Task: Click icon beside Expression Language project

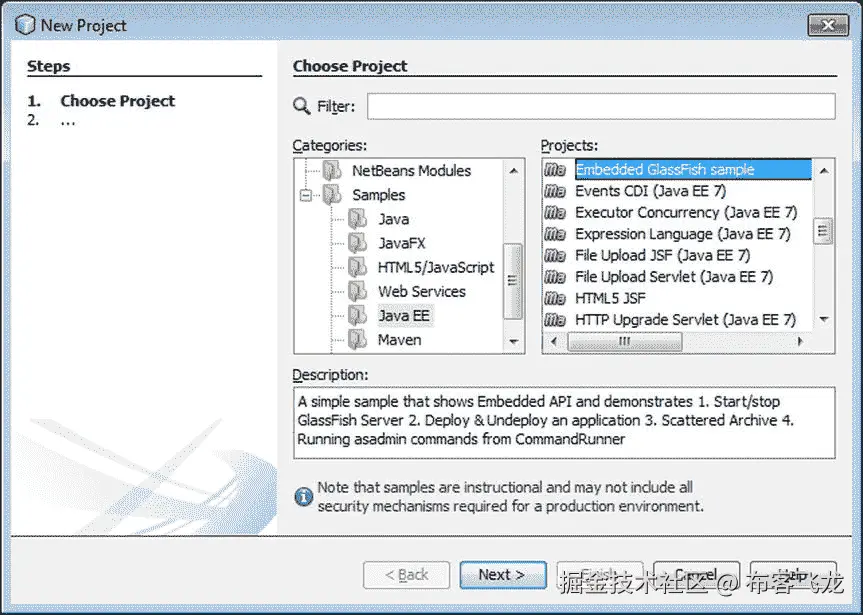Action: [555, 234]
